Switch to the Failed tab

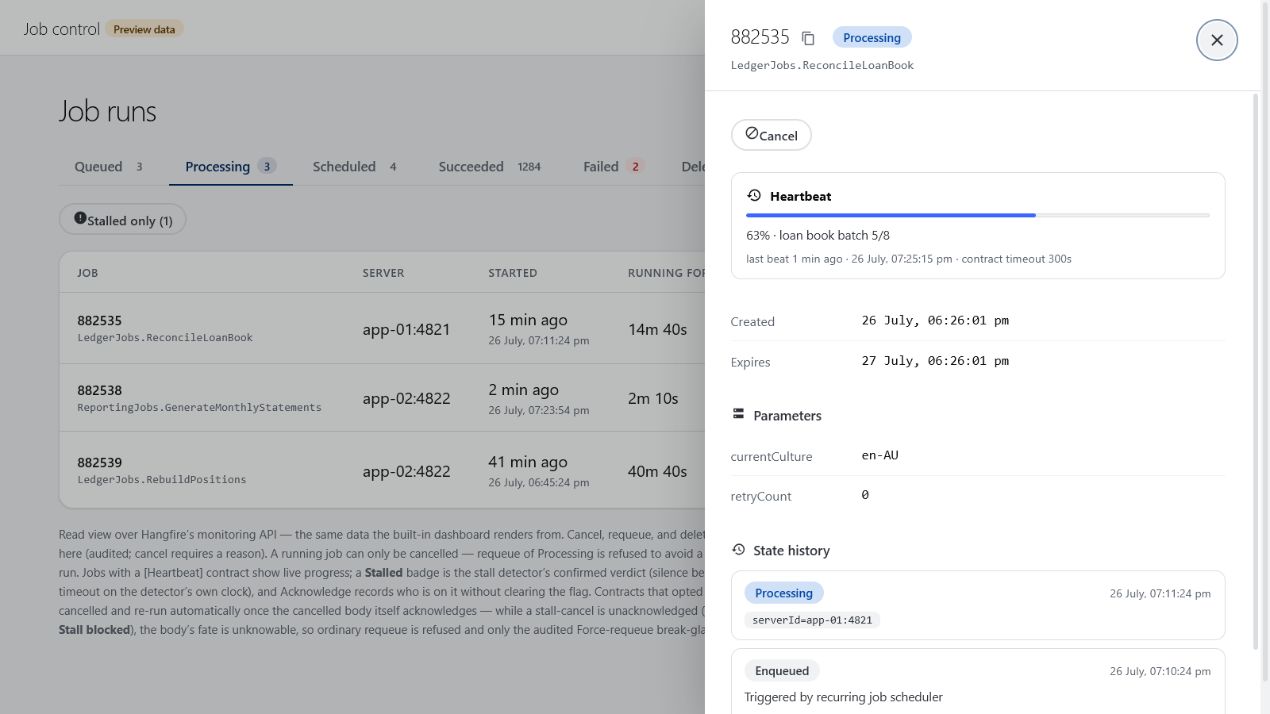(x=613, y=167)
